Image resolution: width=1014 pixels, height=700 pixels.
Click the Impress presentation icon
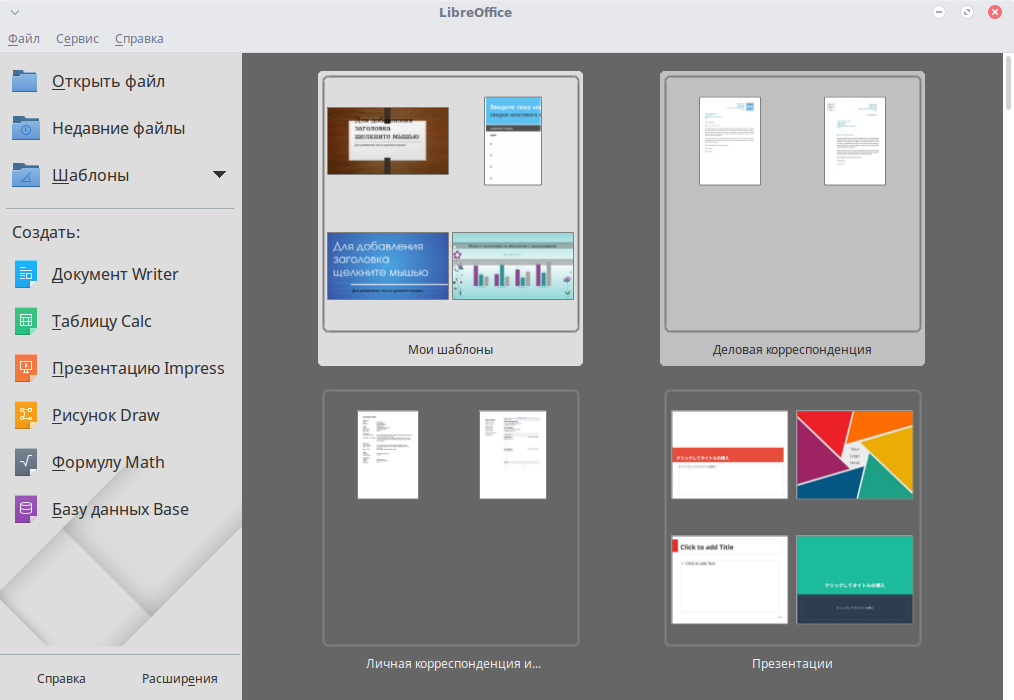26,368
